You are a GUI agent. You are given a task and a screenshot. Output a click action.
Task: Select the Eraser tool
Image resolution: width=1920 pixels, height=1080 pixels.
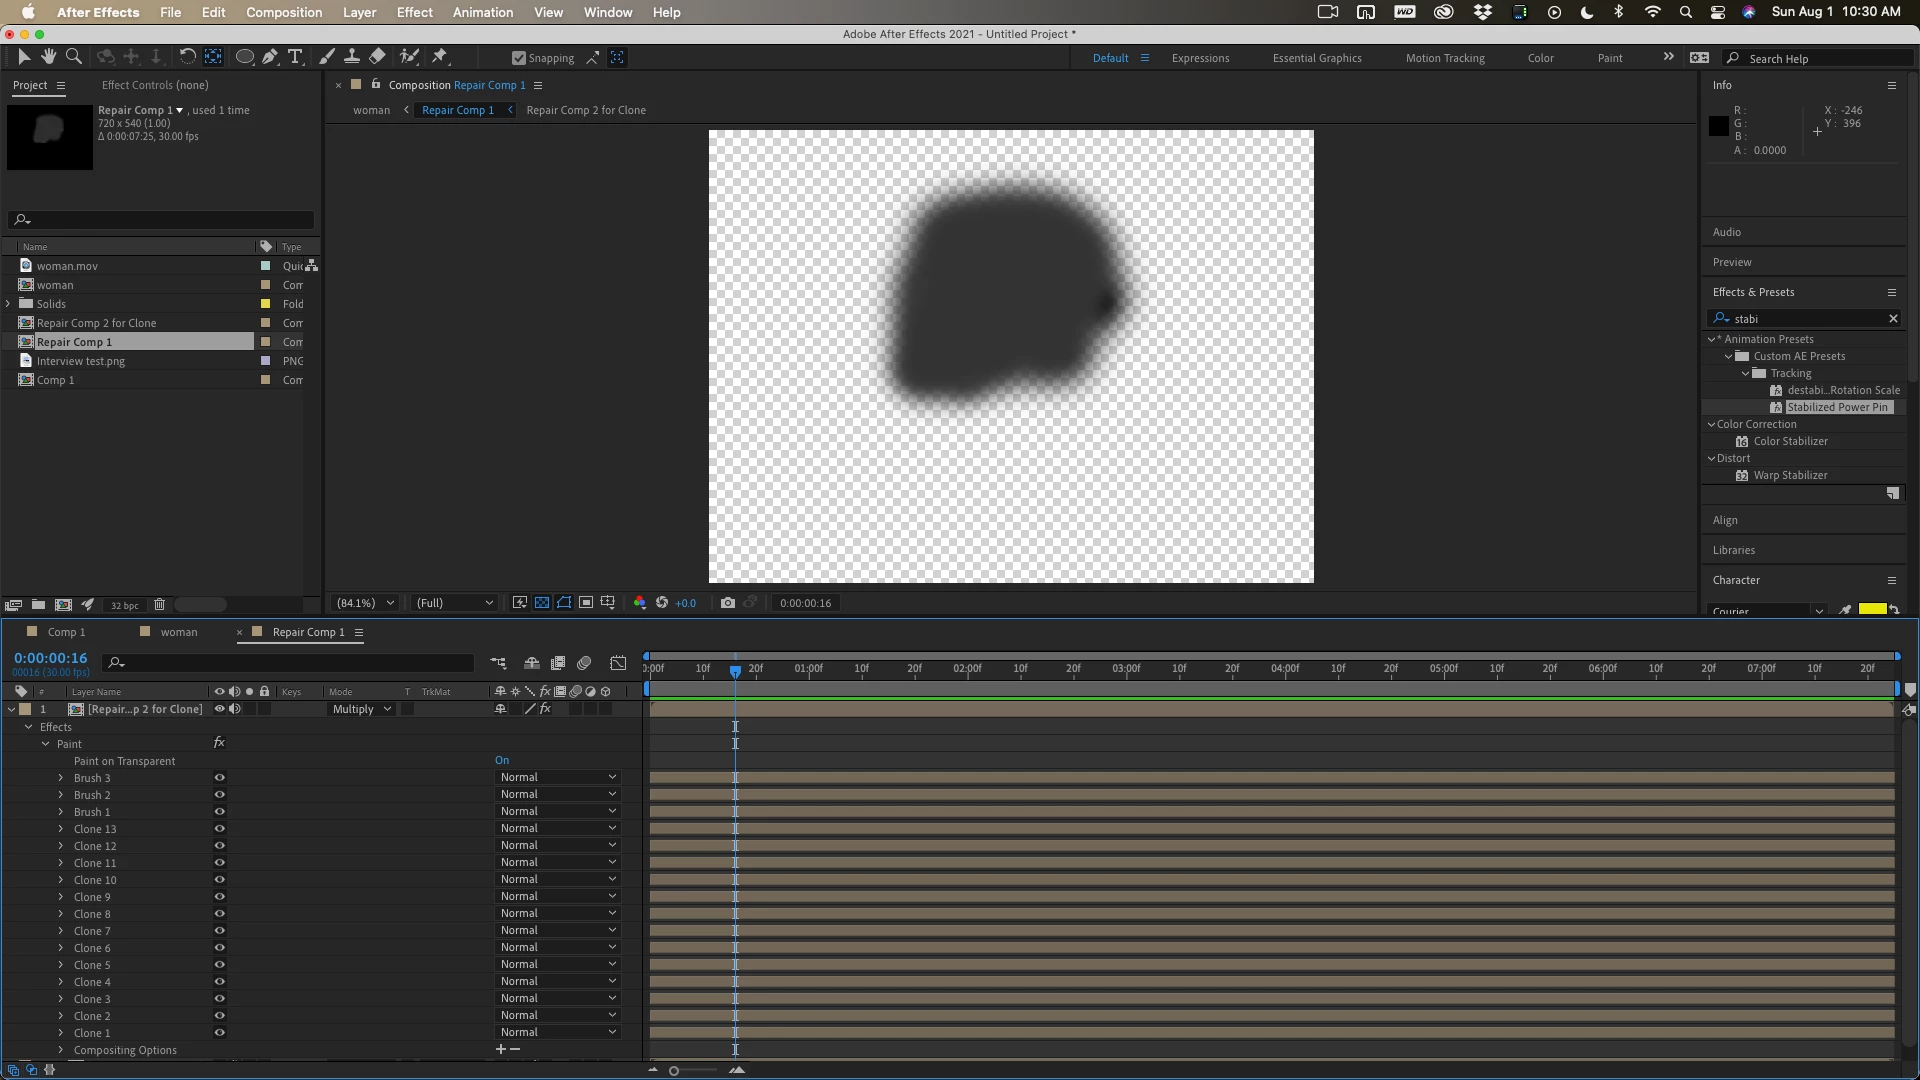tap(377, 57)
